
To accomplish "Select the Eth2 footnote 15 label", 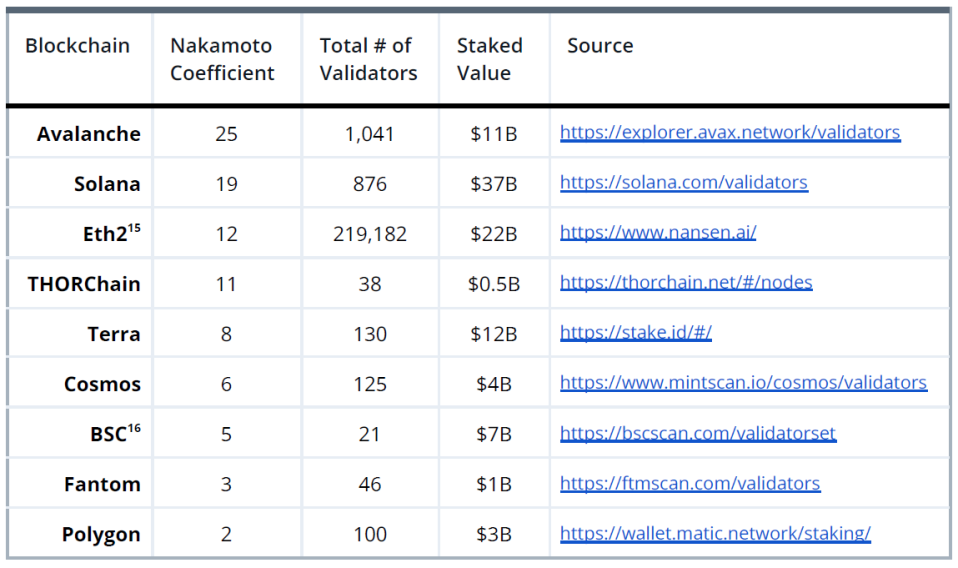I will [x=112, y=233].
